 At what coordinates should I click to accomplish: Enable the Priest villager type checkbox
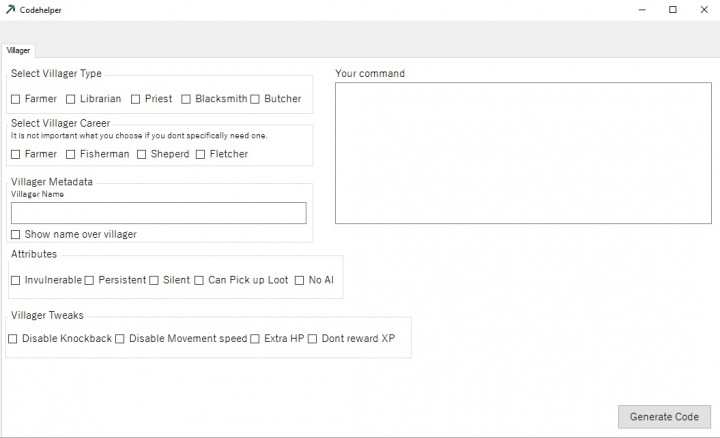[x=136, y=99]
